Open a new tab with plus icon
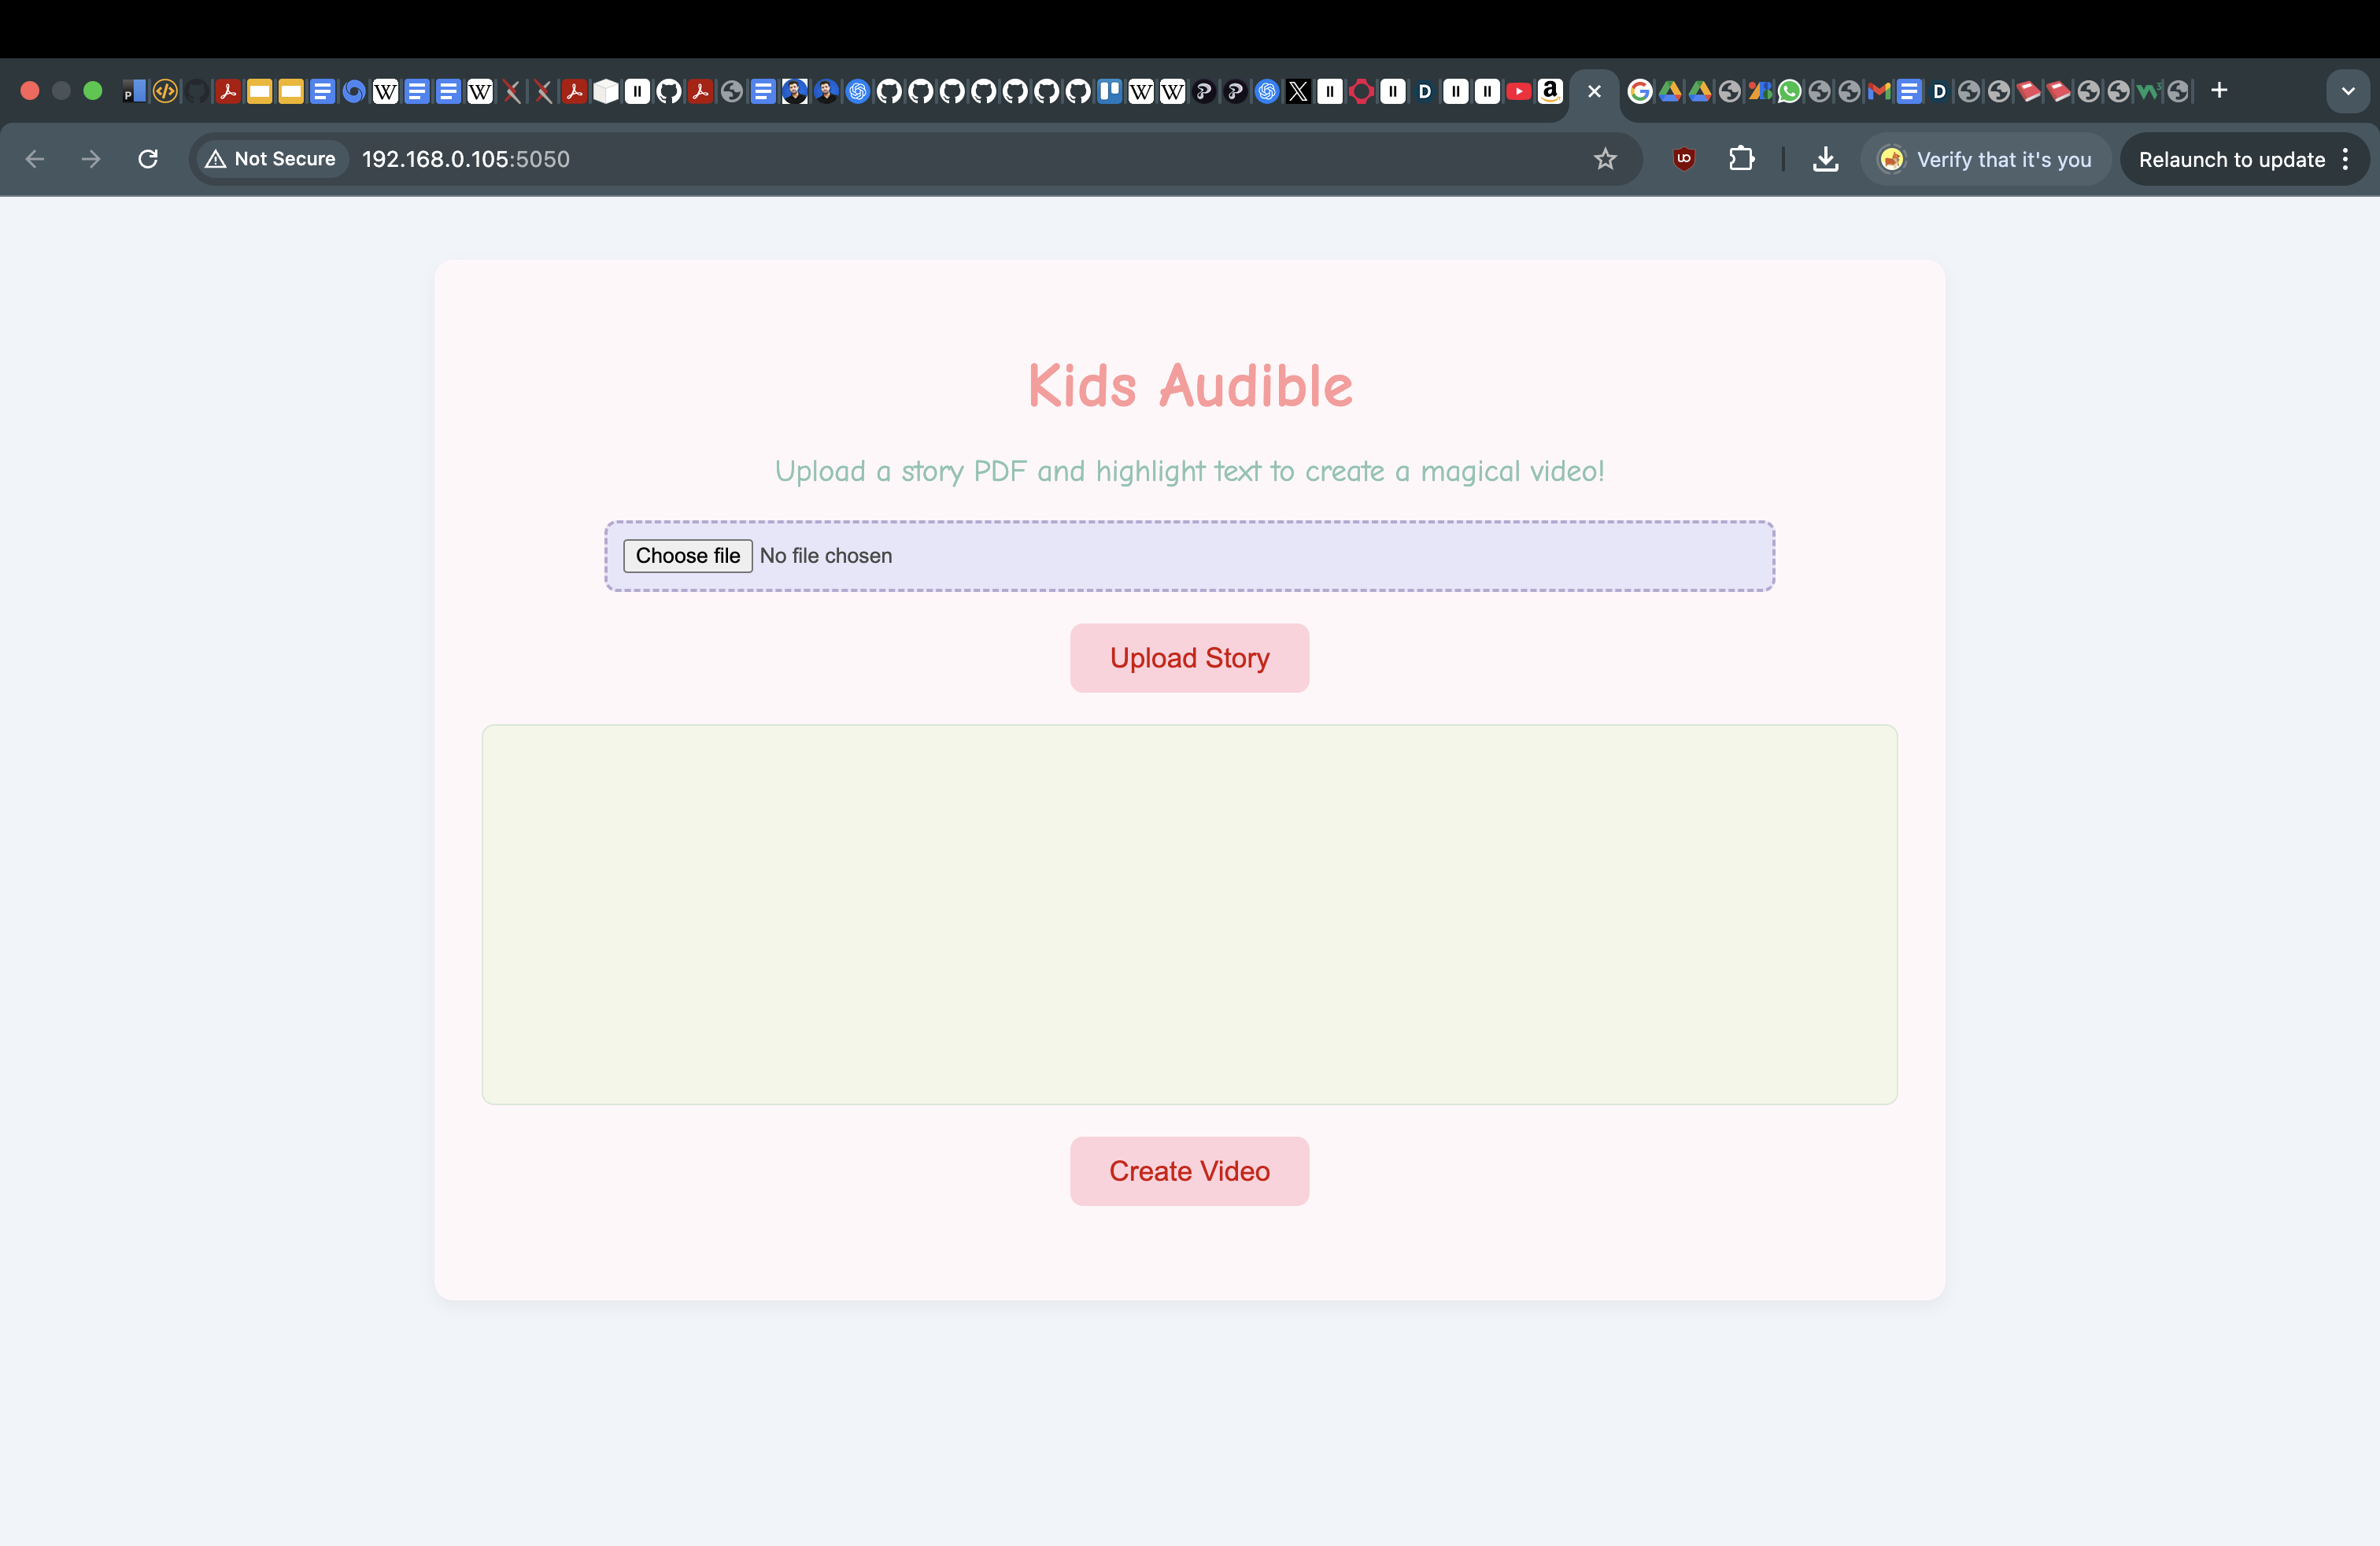This screenshot has width=2380, height=1546. coord(2219,91)
